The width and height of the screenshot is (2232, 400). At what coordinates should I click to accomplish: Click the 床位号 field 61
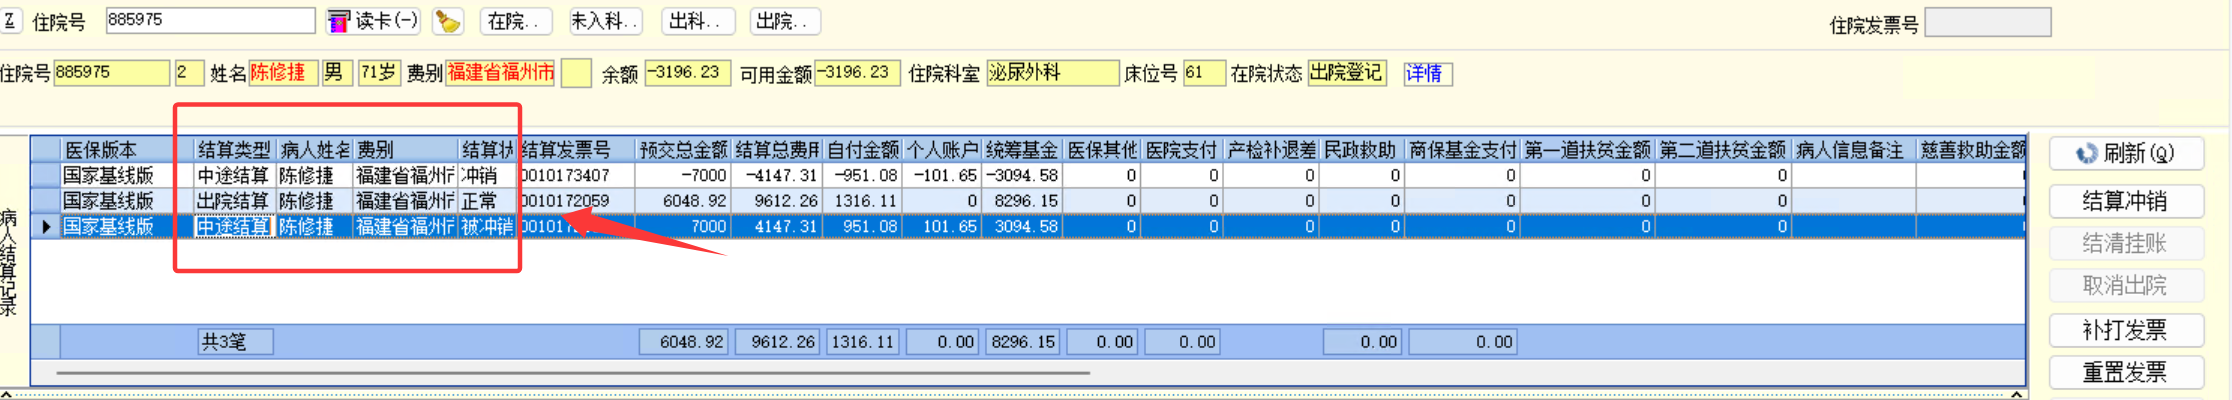1204,73
